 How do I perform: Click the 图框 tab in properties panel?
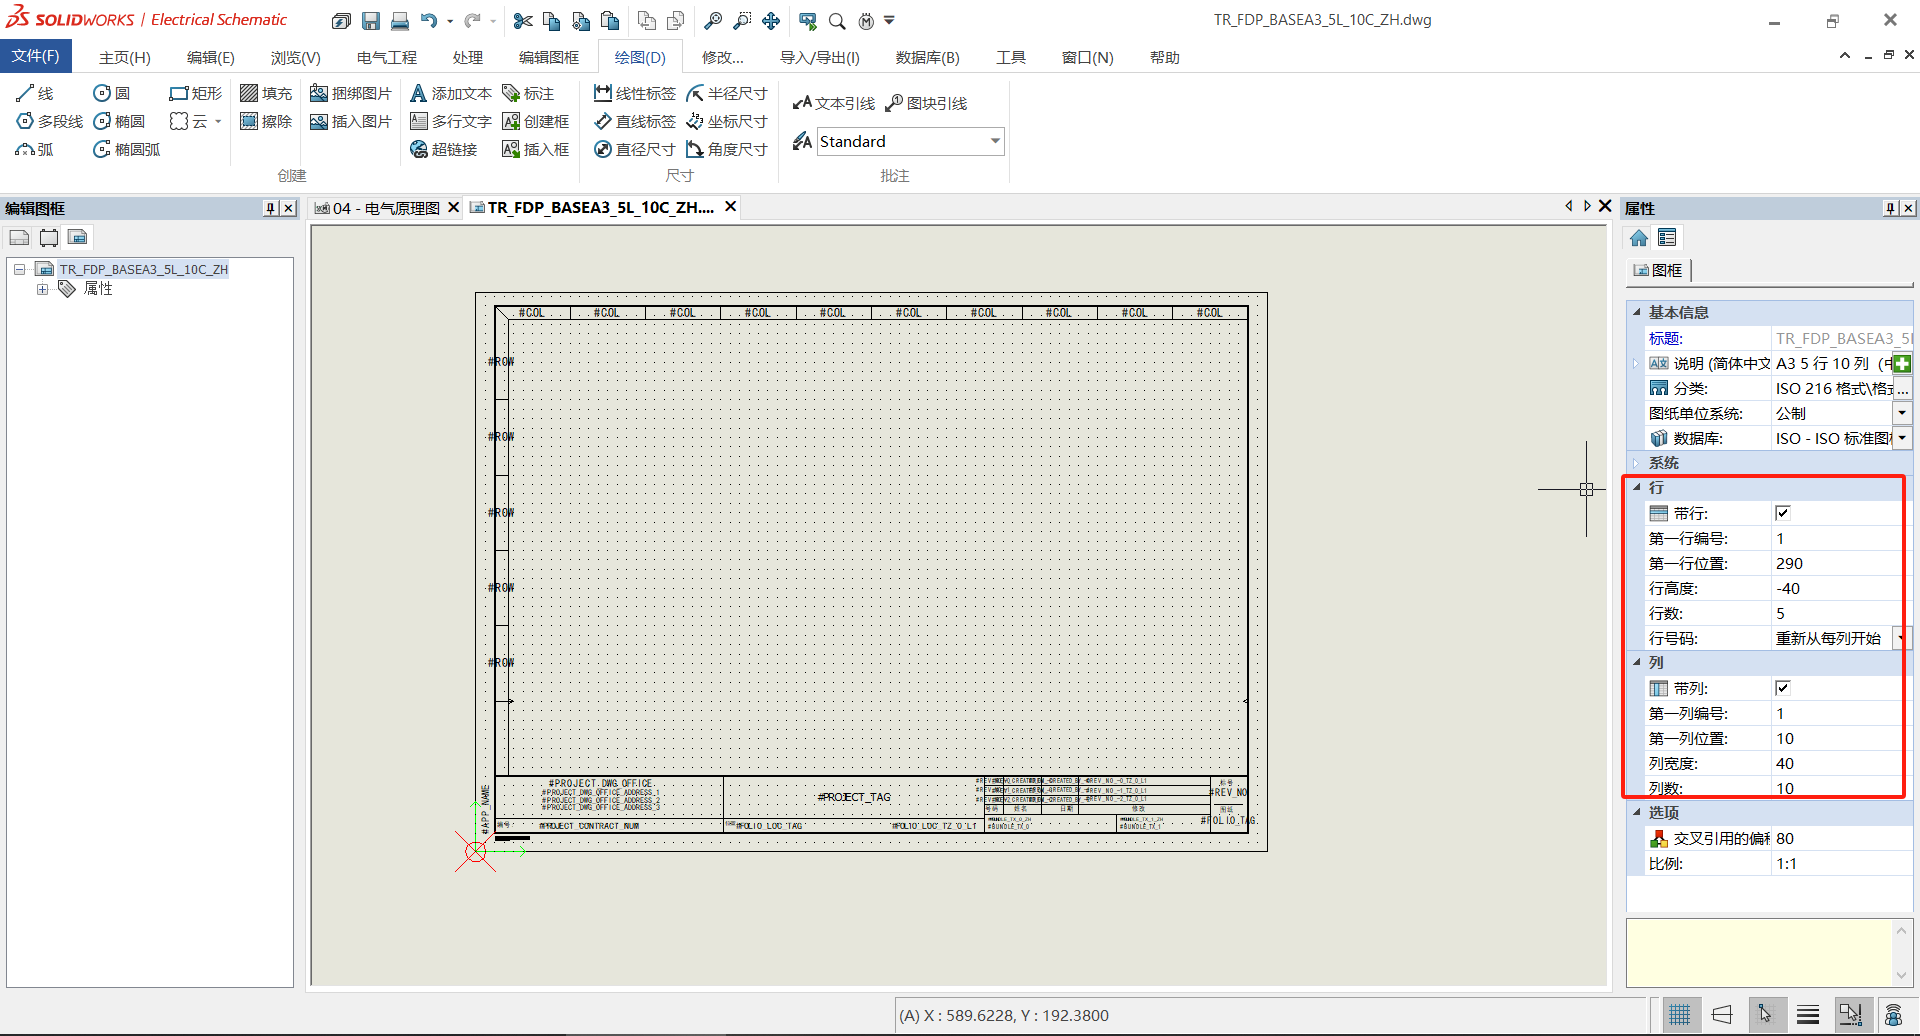pyautogui.click(x=1658, y=270)
